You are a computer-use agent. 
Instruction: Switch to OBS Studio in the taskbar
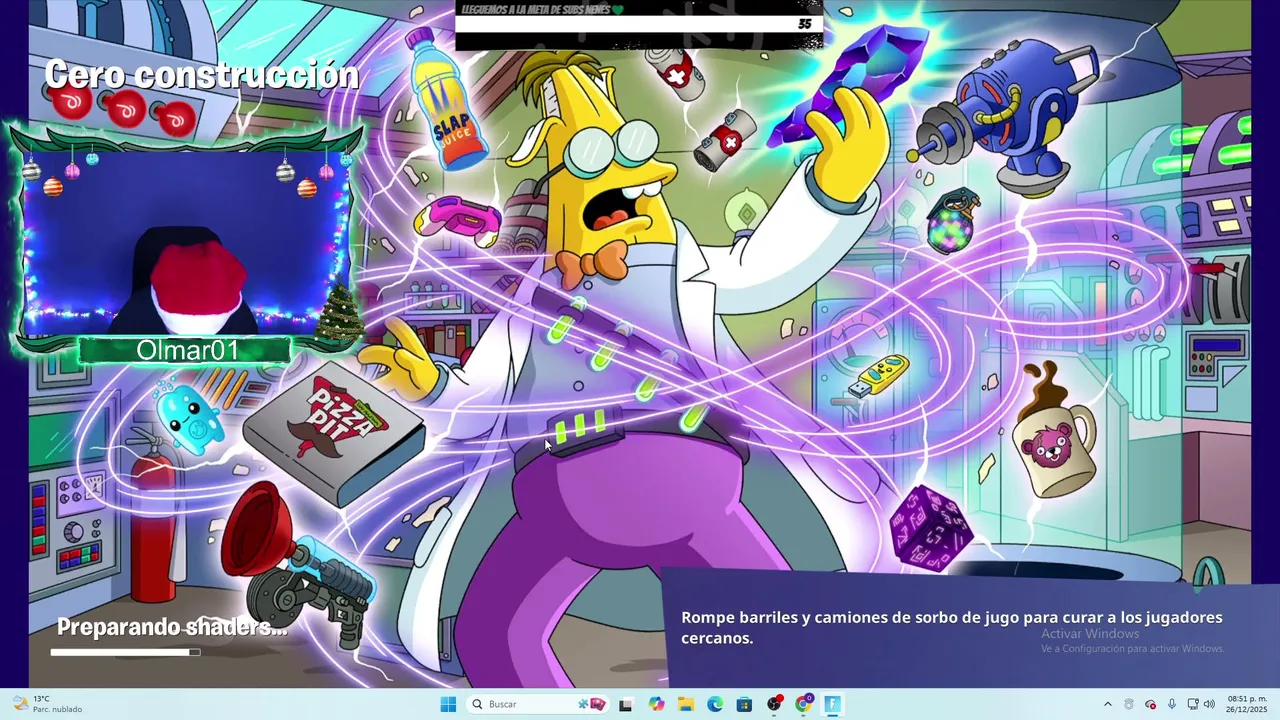[774, 704]
